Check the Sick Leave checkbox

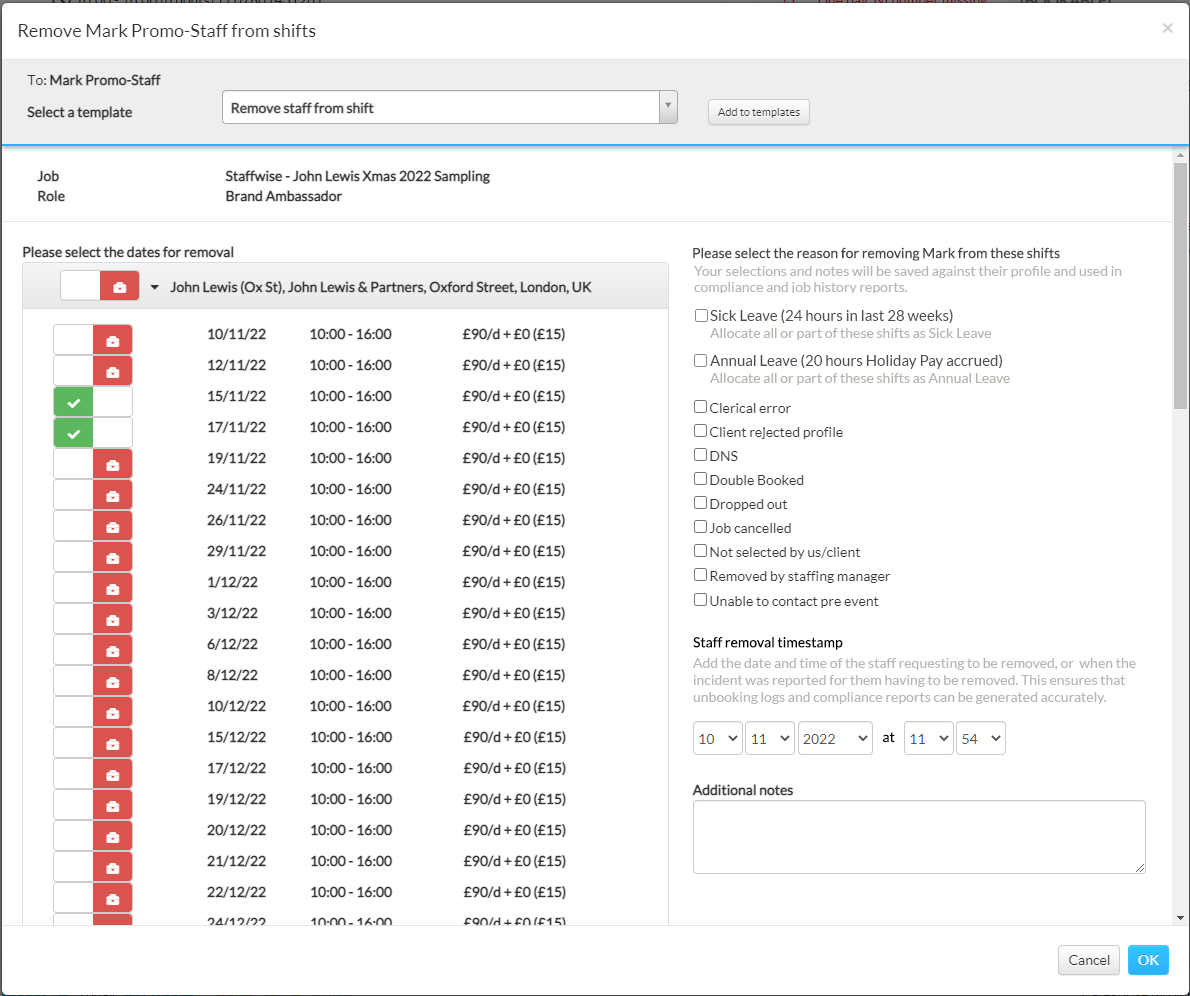701,316
